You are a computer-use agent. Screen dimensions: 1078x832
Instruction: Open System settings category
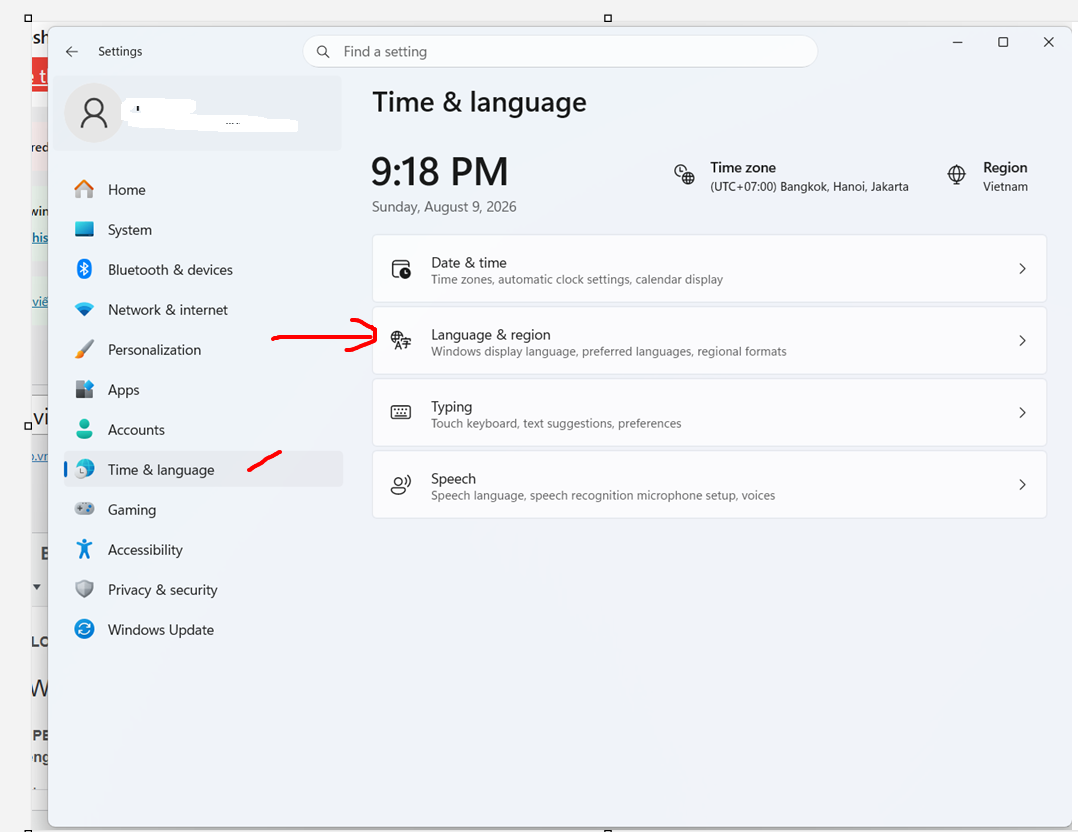click(x=204, y=230)
